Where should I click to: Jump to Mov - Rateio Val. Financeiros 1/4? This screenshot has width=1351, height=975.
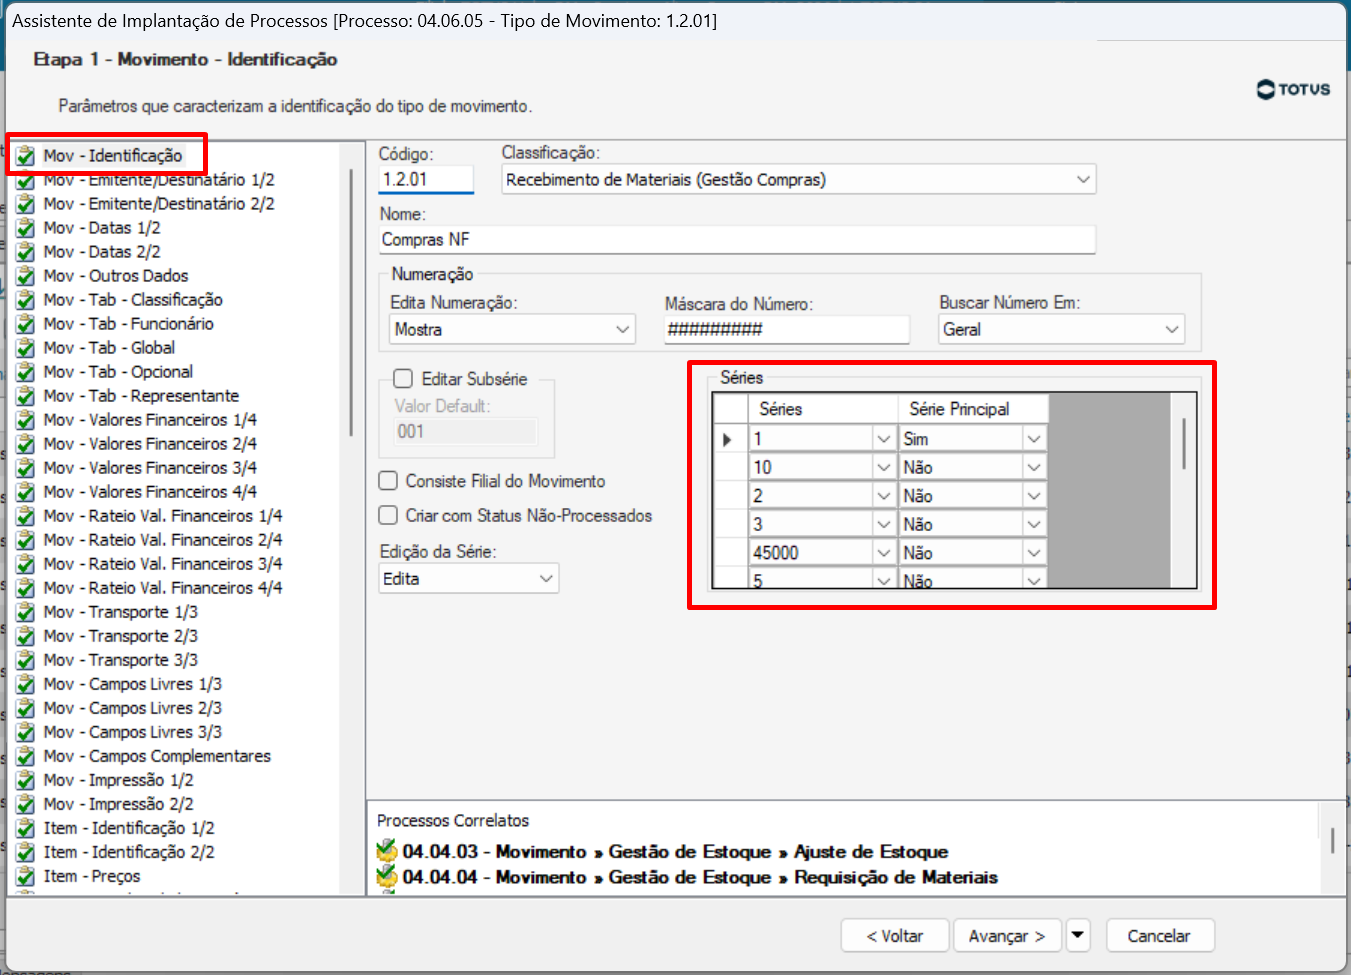[163, 516]
